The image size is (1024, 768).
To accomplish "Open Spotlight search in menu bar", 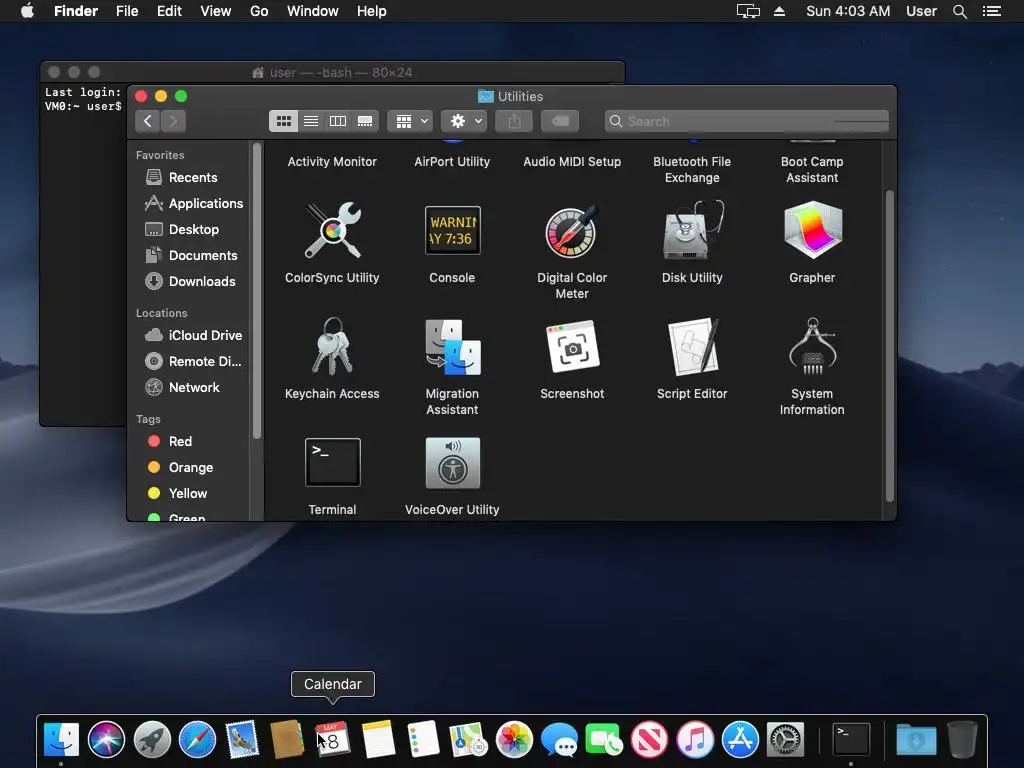I will click(x=959, y=11).
